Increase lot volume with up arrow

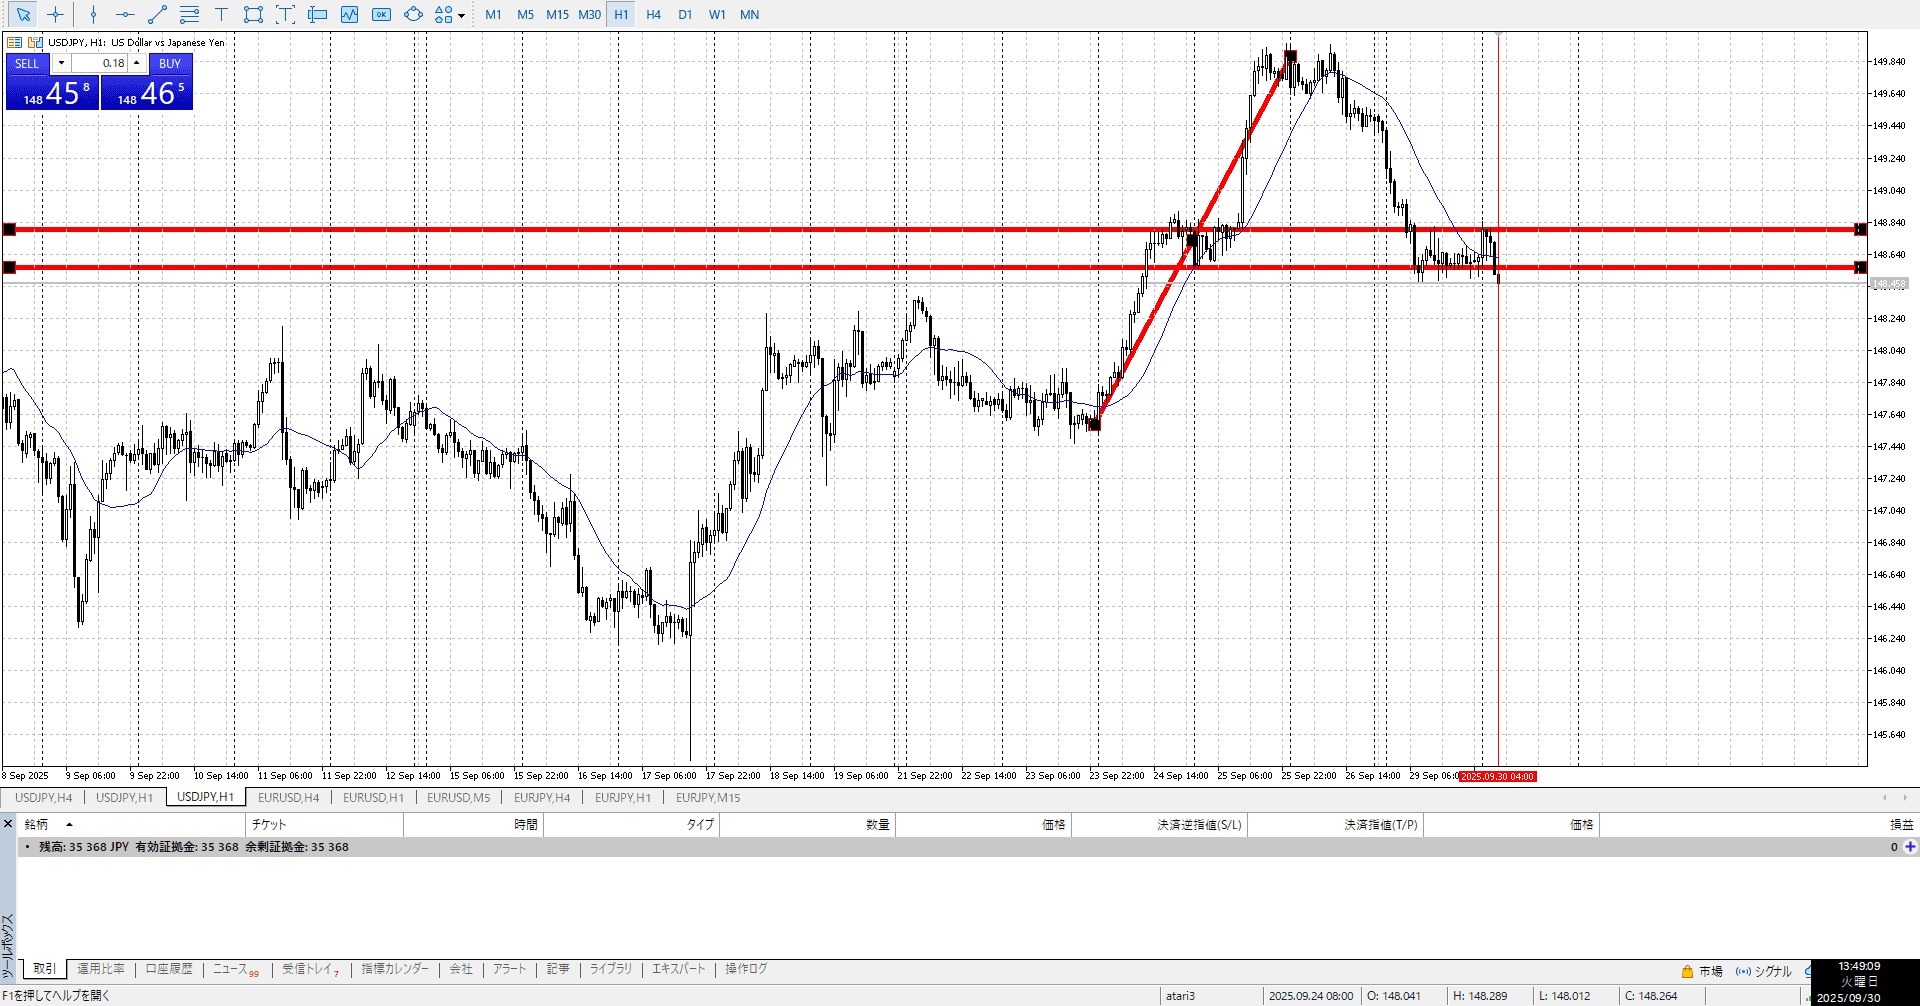click(137, 63)
